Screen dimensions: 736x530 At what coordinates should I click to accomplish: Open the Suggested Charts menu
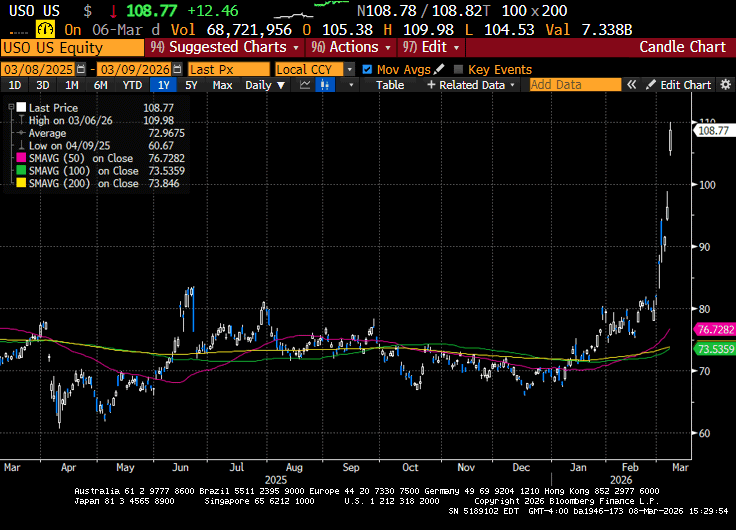227,47
